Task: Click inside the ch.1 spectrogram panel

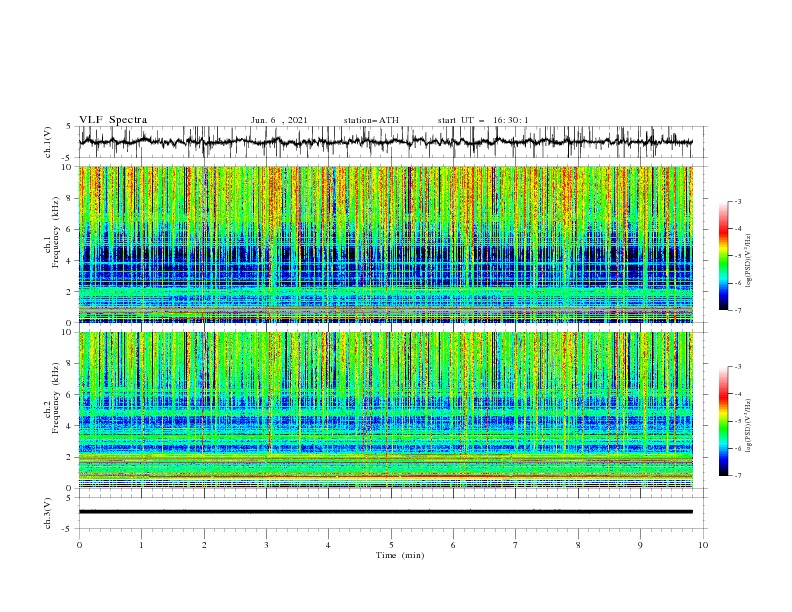Action: [x=386, y=244]
